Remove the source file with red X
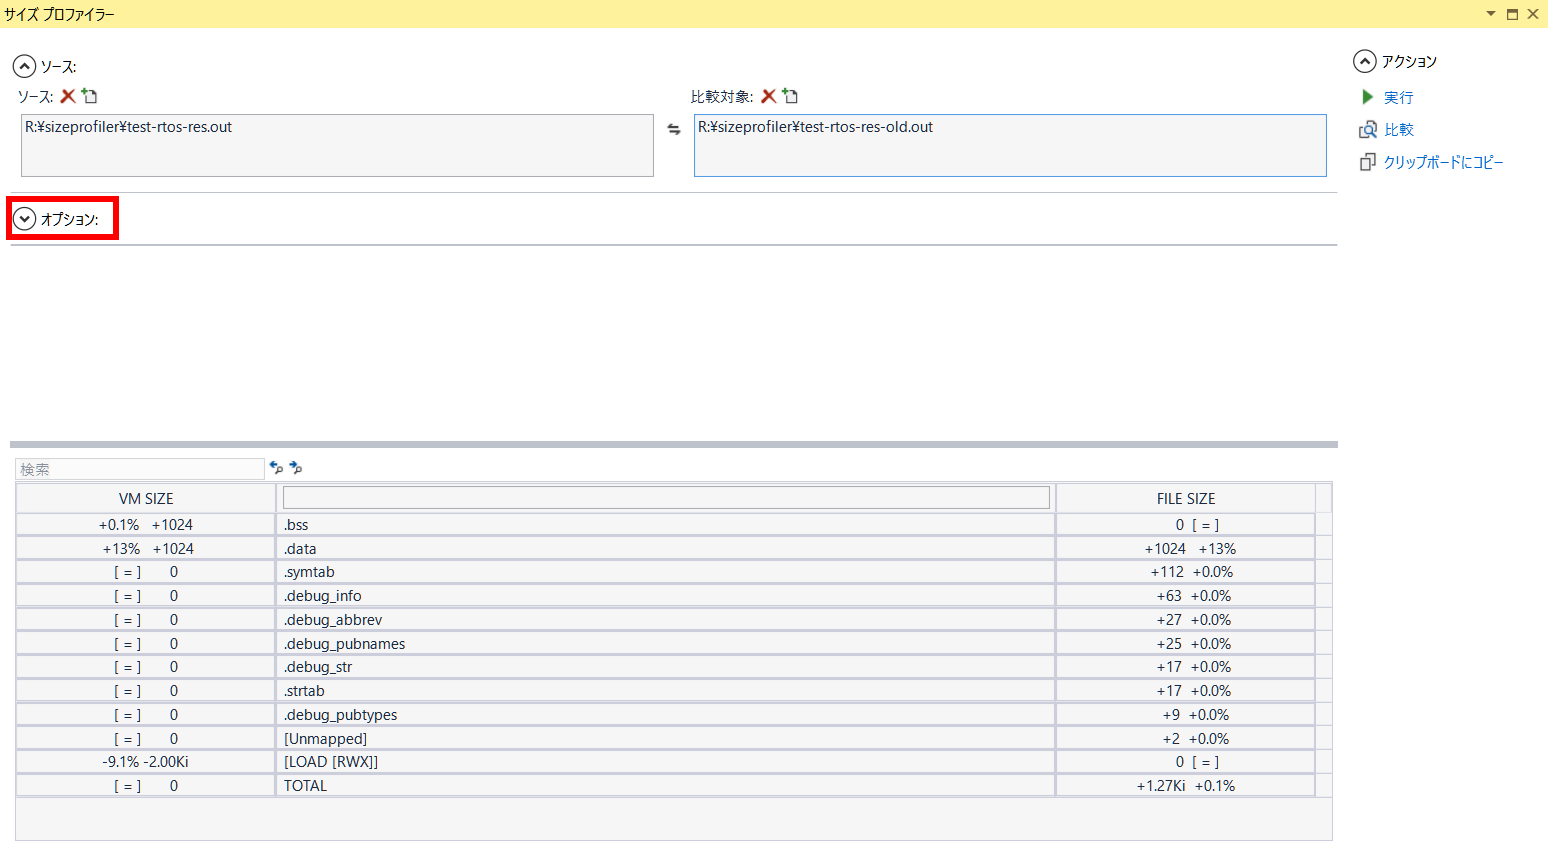Image resolution: width=1548 pixels, height=847 pixels. click(x=68, y=96)
